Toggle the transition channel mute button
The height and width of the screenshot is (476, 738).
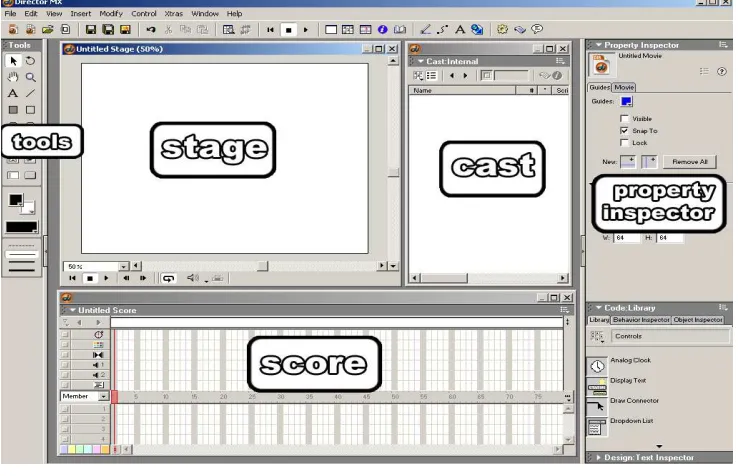coord(65,355)
